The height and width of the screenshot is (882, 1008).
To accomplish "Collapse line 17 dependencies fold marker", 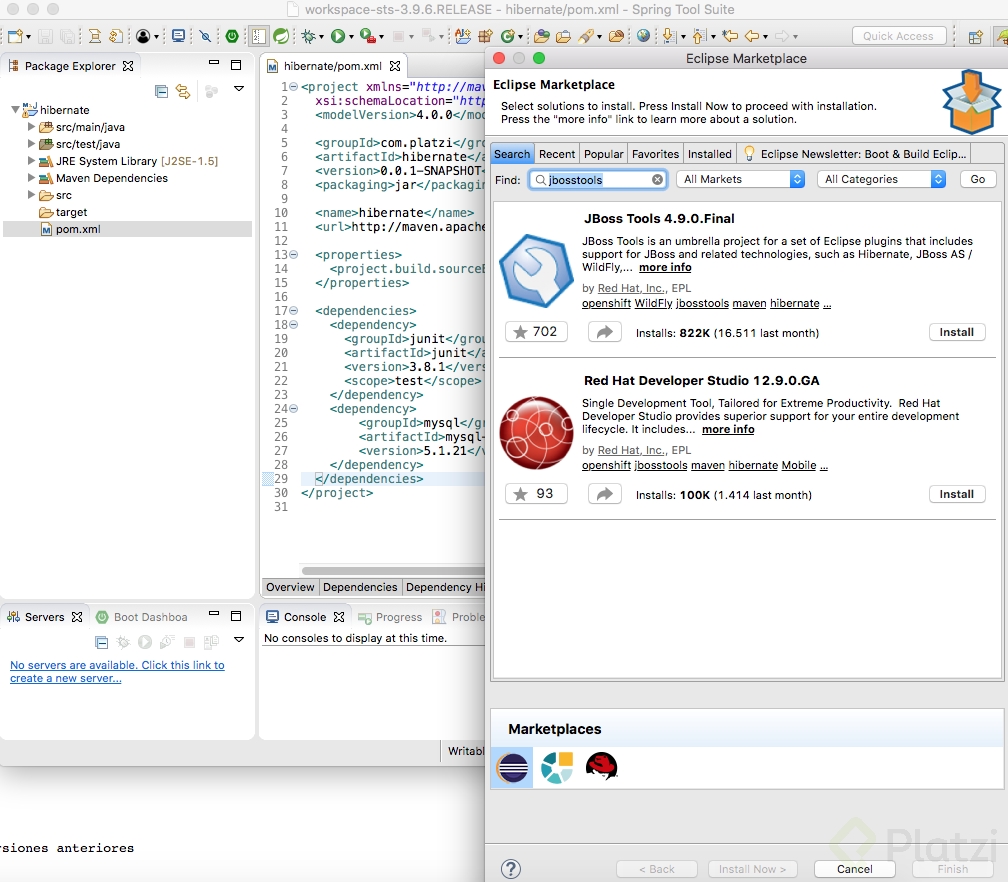I will tap(292, 311).
